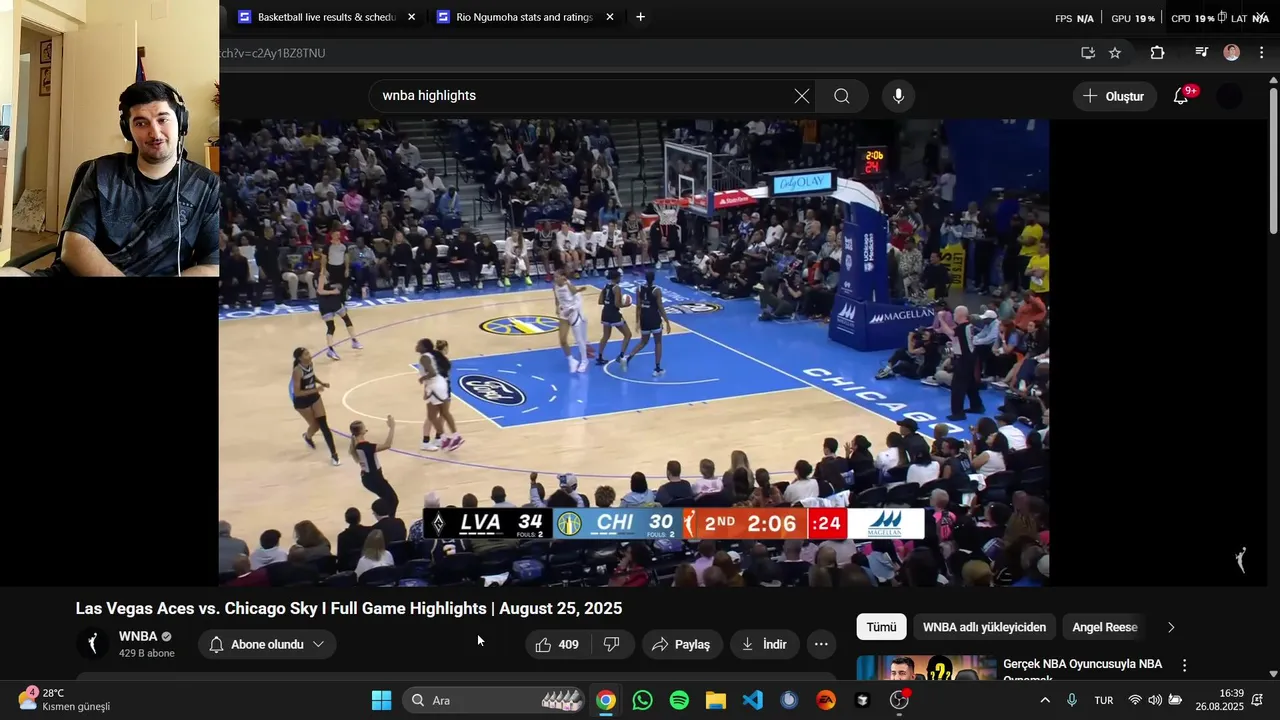1280x720 pixels.
Task: Open File Explorer from taskbar
Action: [716, 700]
